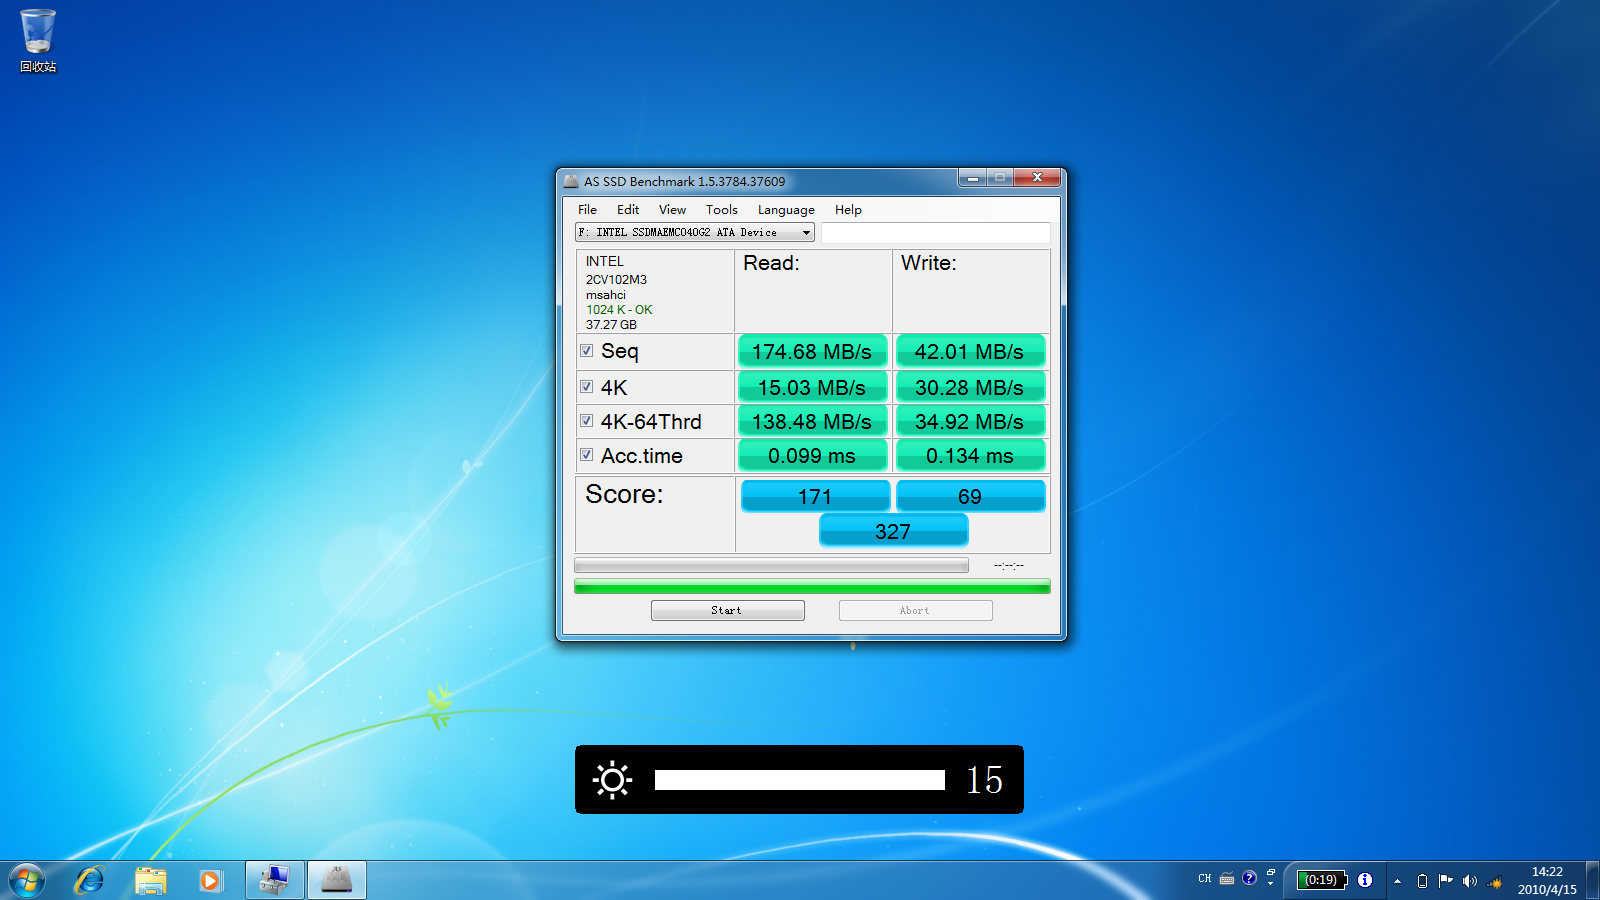The height and width of the screenshot is (900, 1600).
Task: Toggle the Seq test checkbox
Action: [x=587, y=351]
